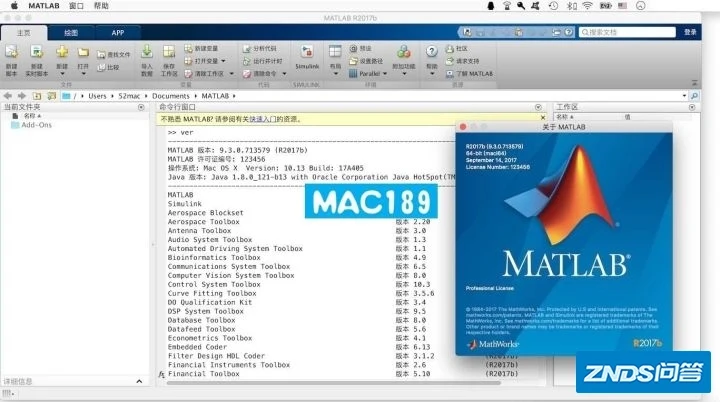The image size is (720, 402).
Task: Click the Save Workspace (保存工作区) icon
Action: tap(169, 51)
